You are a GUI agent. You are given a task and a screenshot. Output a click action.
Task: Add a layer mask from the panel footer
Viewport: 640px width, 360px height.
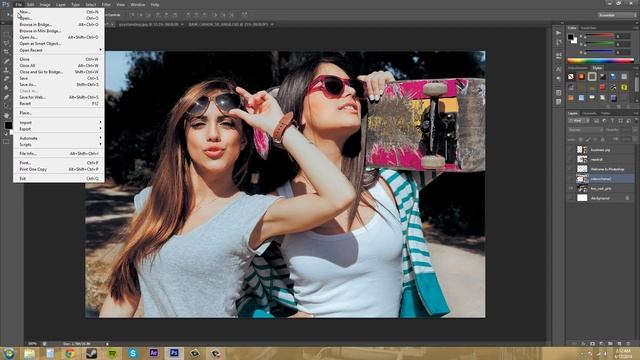click(592, 344)
